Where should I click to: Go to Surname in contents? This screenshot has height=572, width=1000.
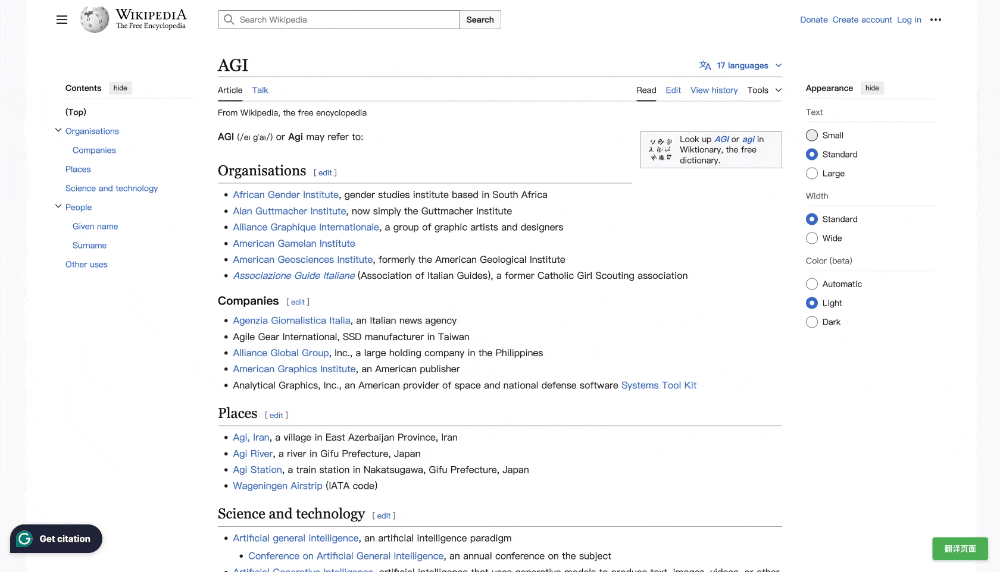[x=89, y=246]
